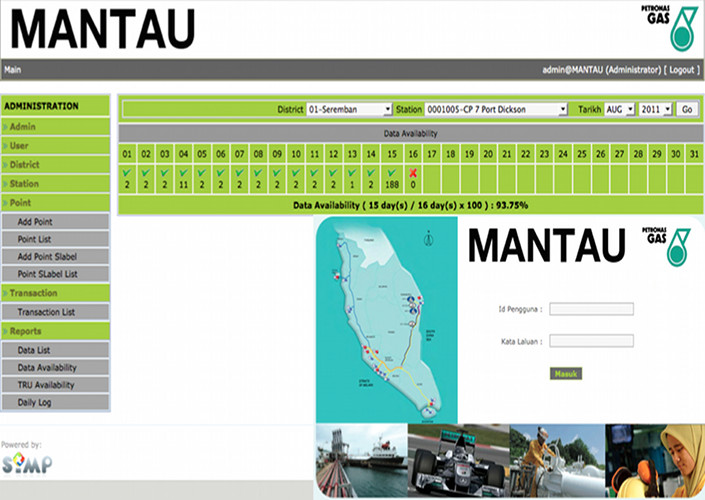
Task: Click the Id Pengguna input field
Action: 591,309
